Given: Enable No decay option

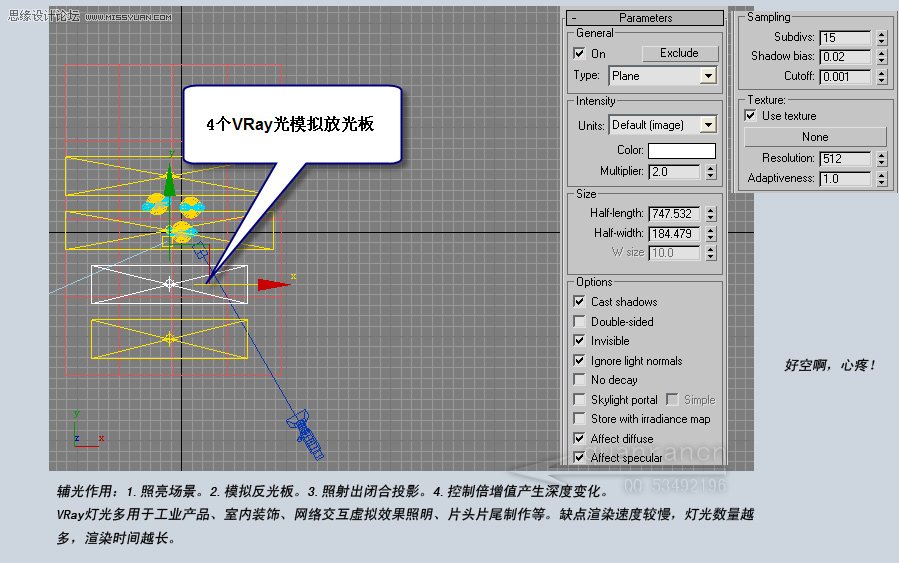Looking at the screenshot, I should pyautogui.click(x=580, y=380).
